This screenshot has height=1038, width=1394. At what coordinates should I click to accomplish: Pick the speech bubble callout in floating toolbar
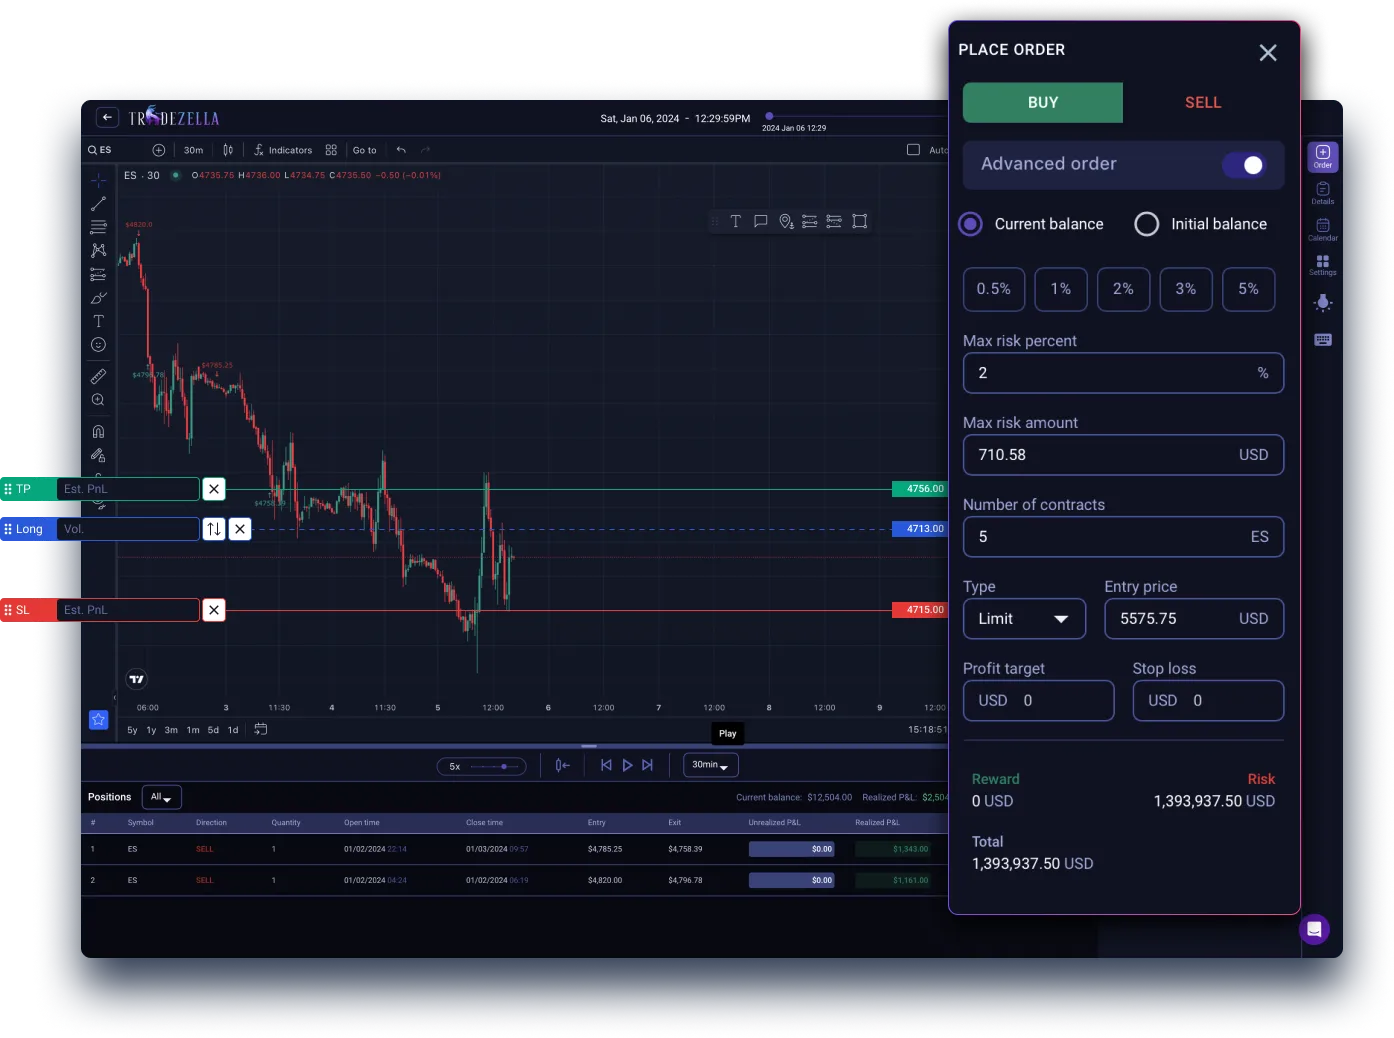tap(761, 221)
